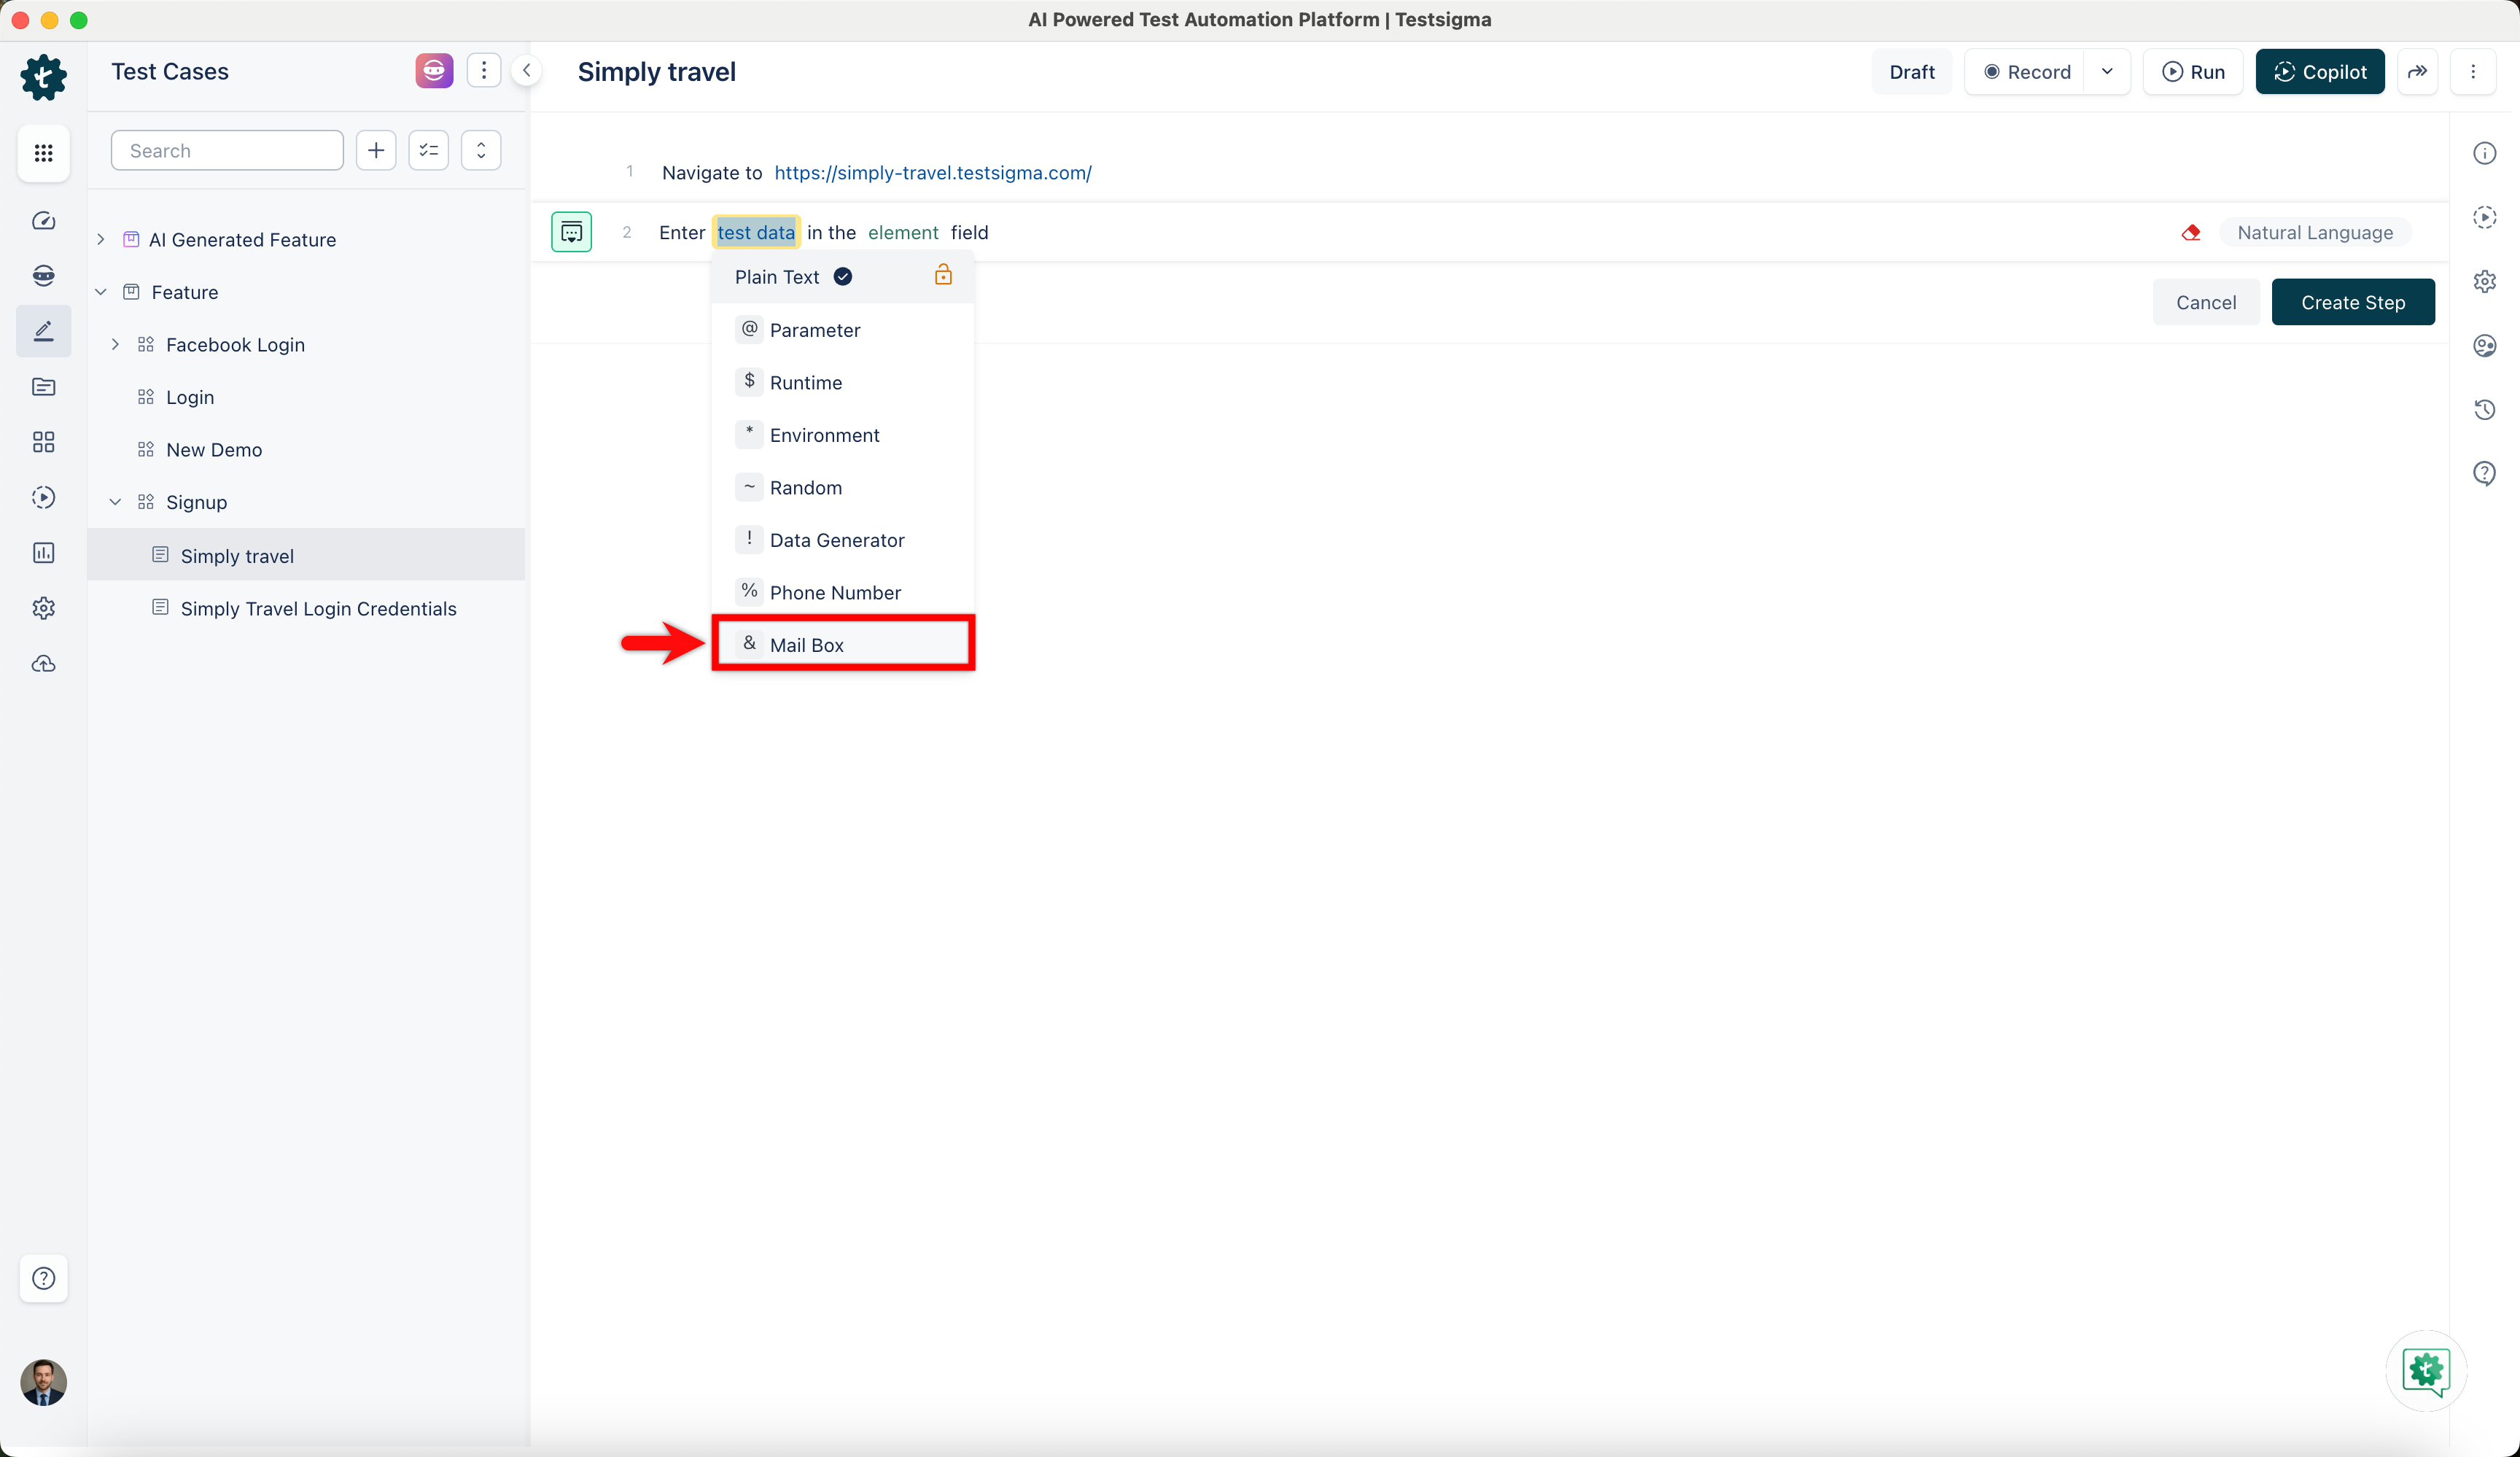
Task: Choose Parameter data type
Action: pyautogui.click(x=842, y=330)
